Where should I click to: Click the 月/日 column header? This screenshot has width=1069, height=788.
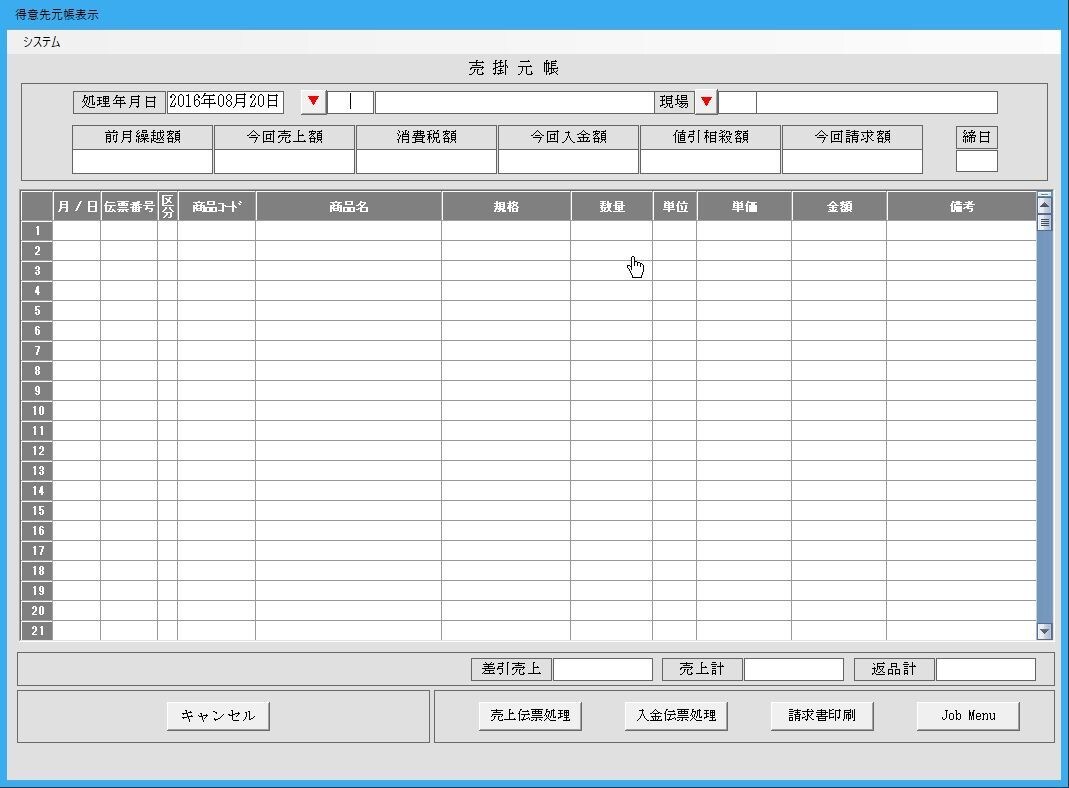(76, 207)
